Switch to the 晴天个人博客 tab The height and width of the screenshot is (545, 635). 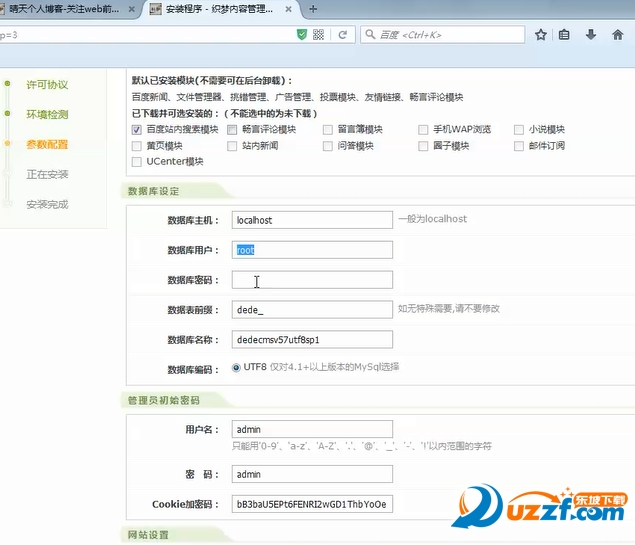click(65, 9)
